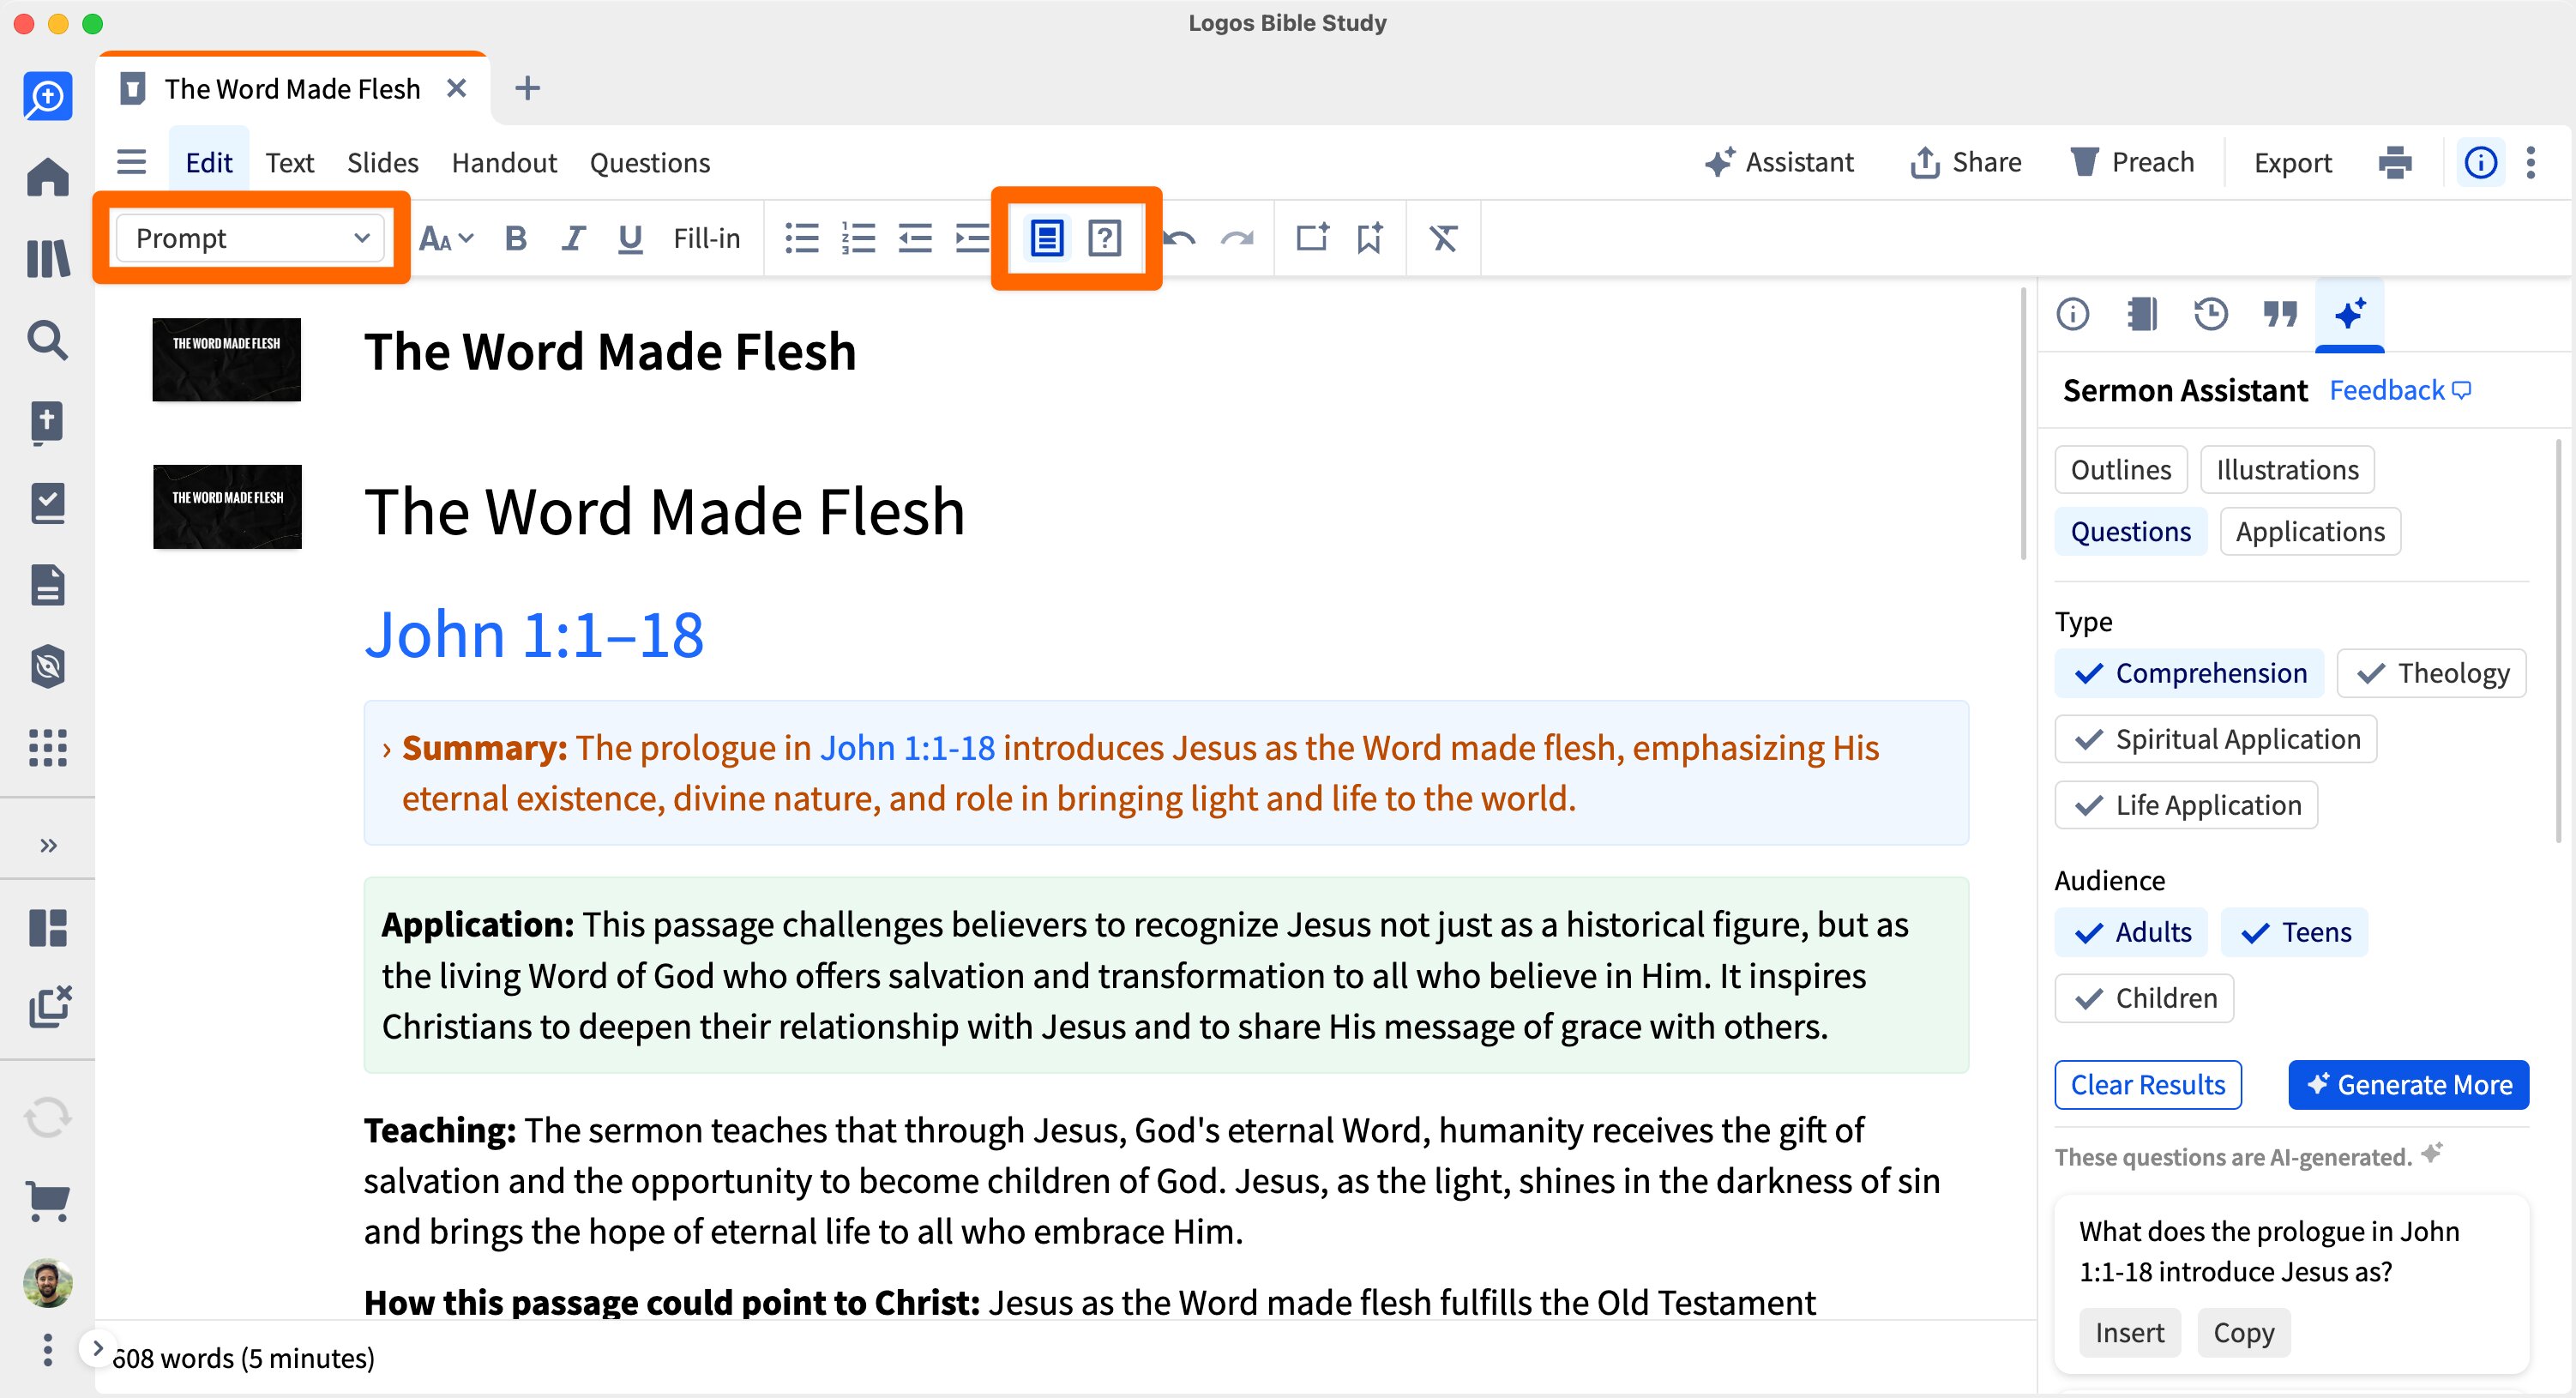This screenshot has height=1398, width=2576.
Task: Click Insert on the prologue question
Action: coord(2129,1332)
